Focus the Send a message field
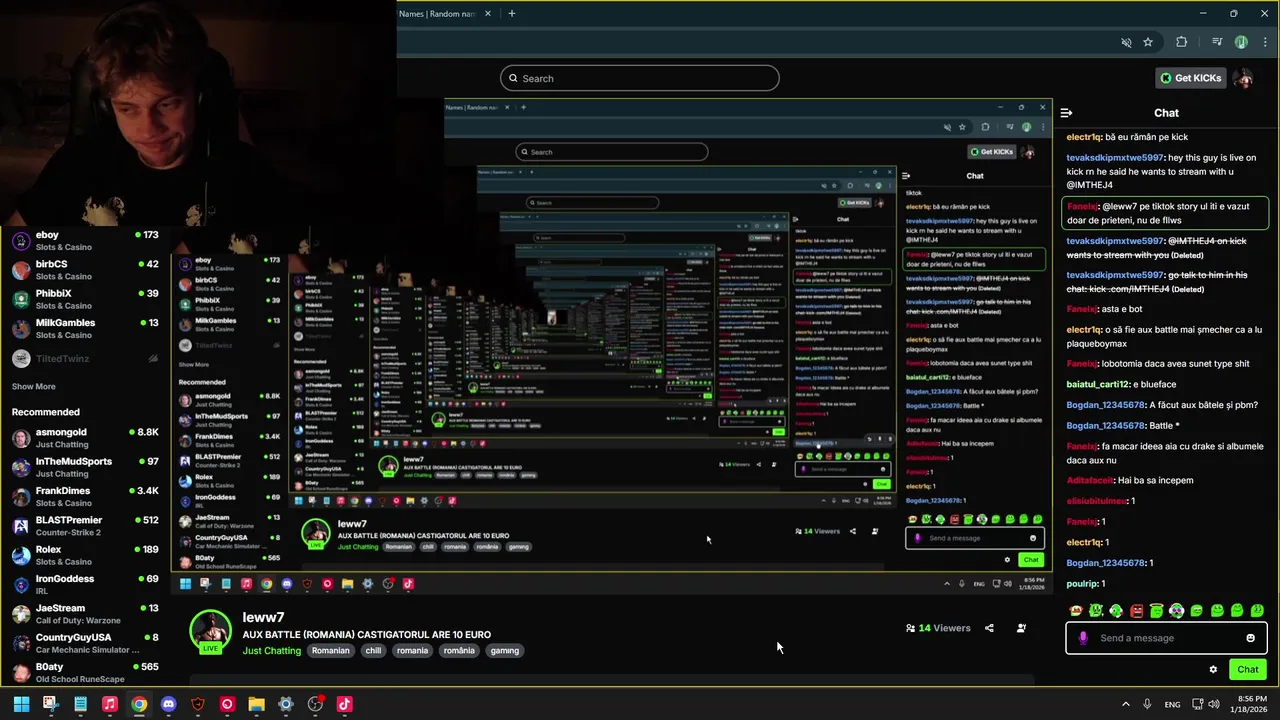Image resolution: width=1280 pixels, height=720 pixels. click(1166, 638)
